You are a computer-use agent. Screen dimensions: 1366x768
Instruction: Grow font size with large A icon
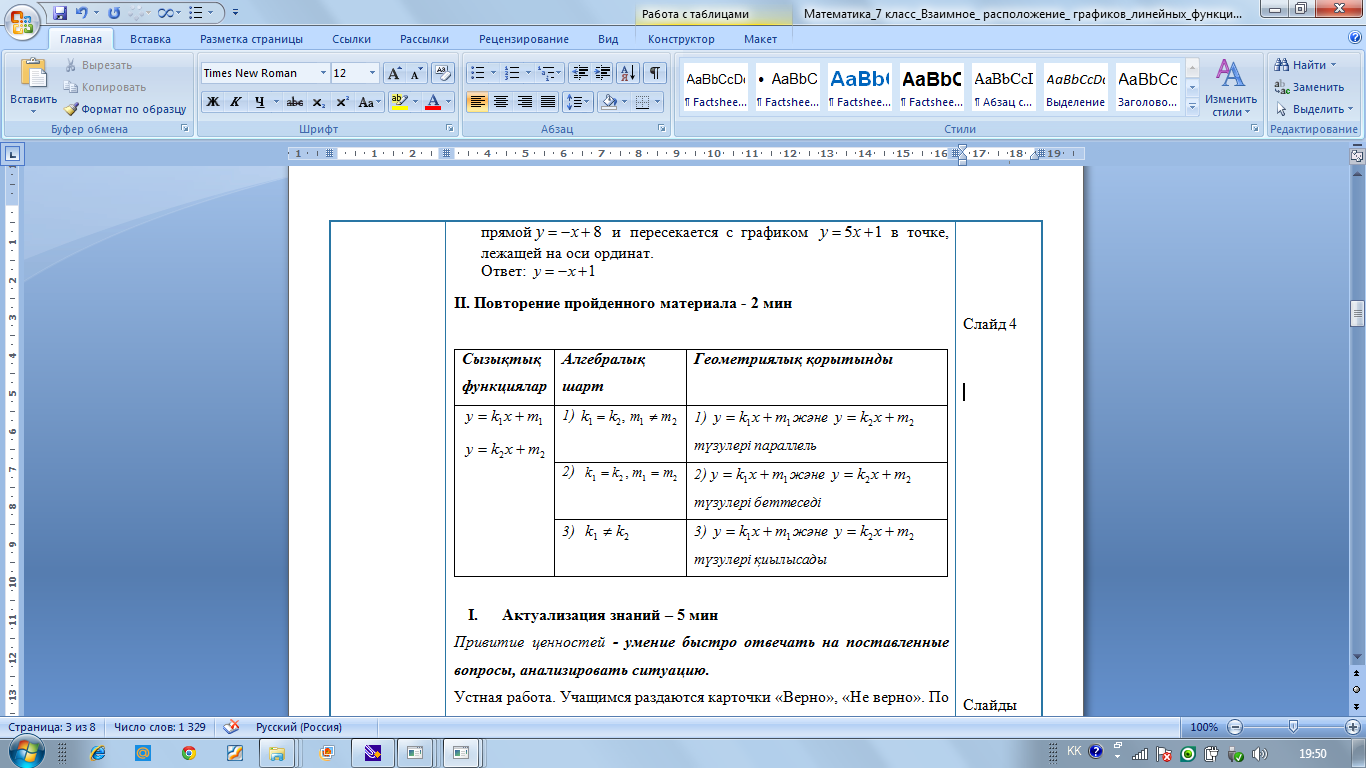(x=395, y=73)
